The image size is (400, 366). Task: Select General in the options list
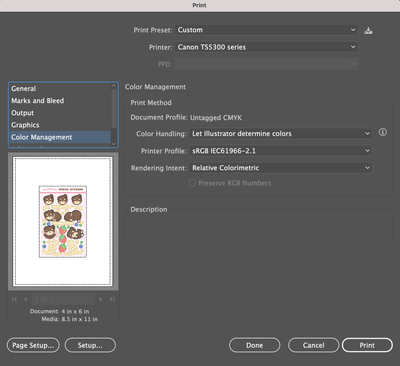pyautogui.click(x=60, y=89)
